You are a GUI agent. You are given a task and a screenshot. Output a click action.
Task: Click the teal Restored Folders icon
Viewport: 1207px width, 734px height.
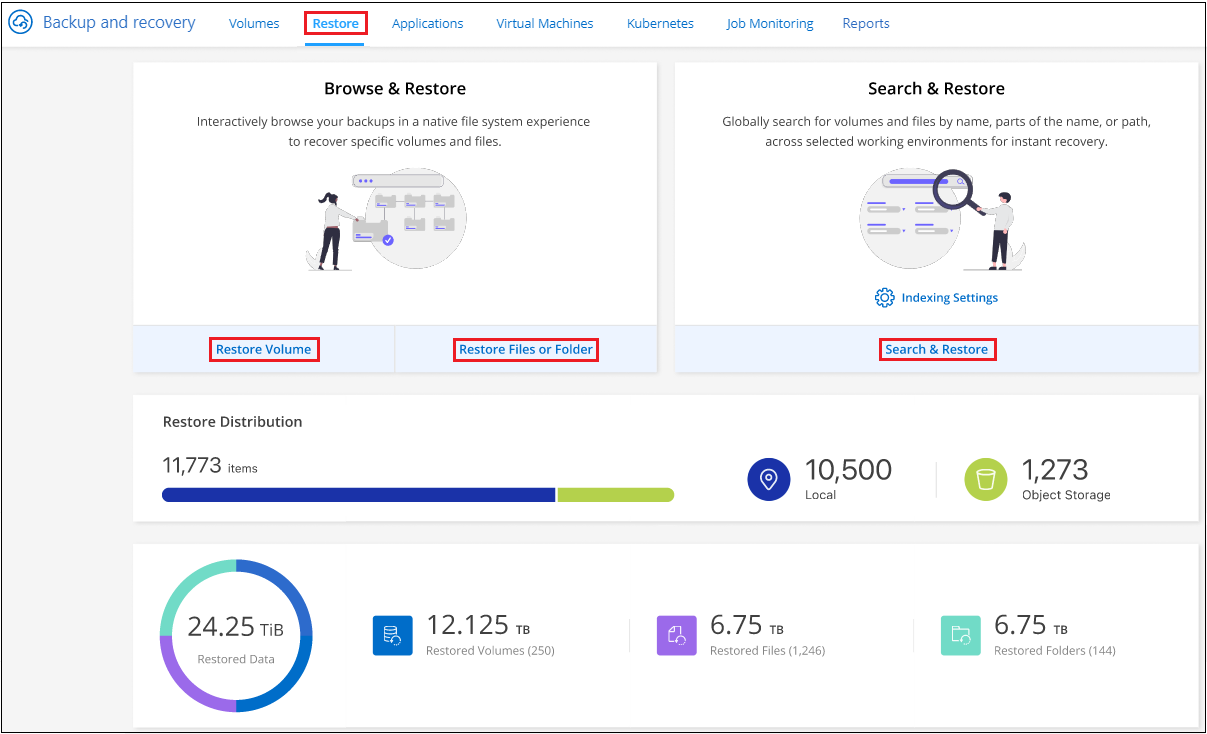[x=961, y=635]
